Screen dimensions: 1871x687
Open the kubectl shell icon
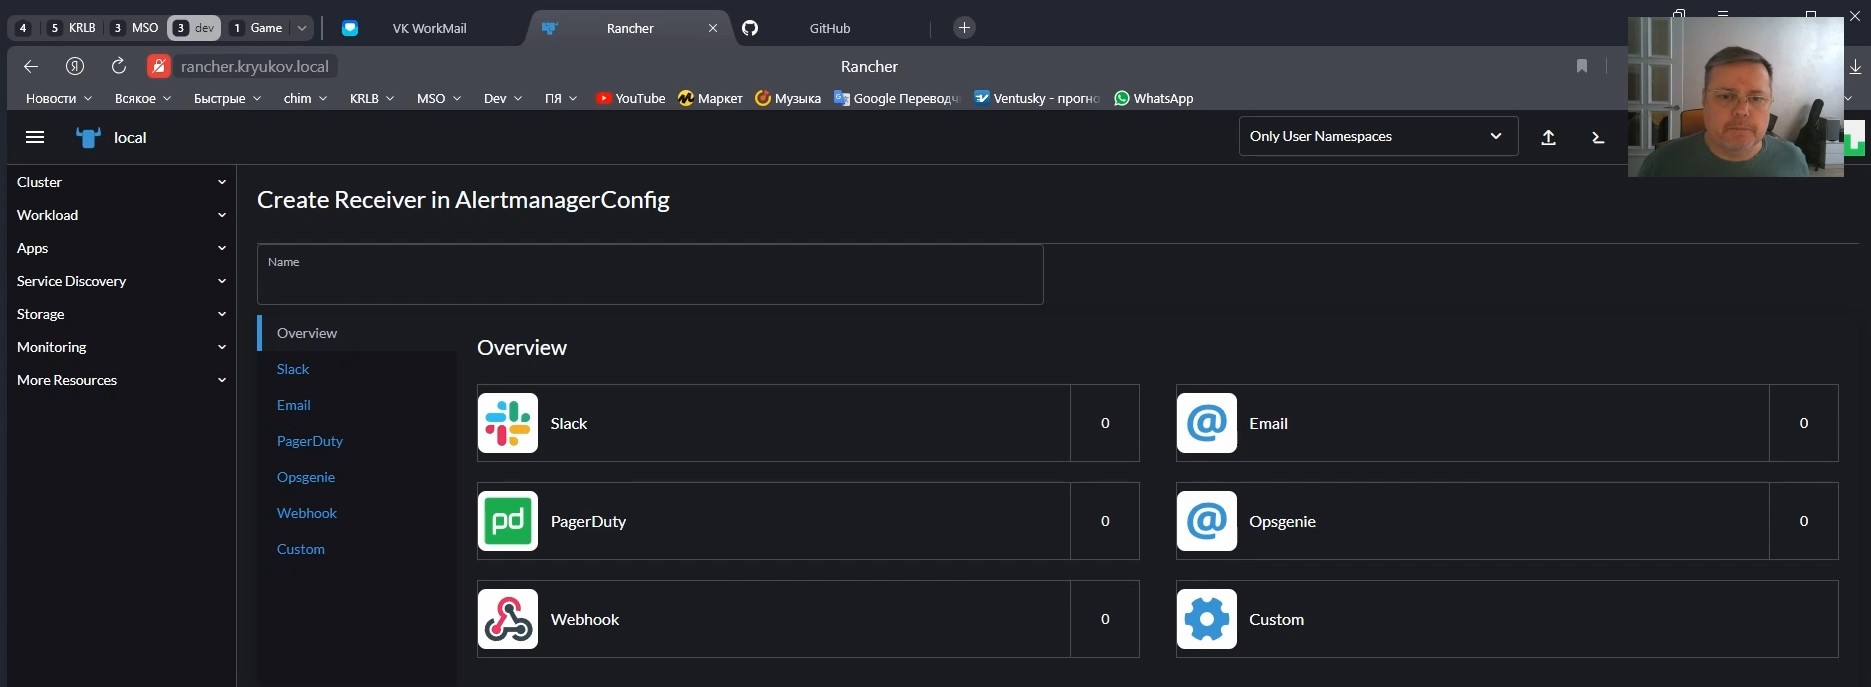(x=1598, y=137)
